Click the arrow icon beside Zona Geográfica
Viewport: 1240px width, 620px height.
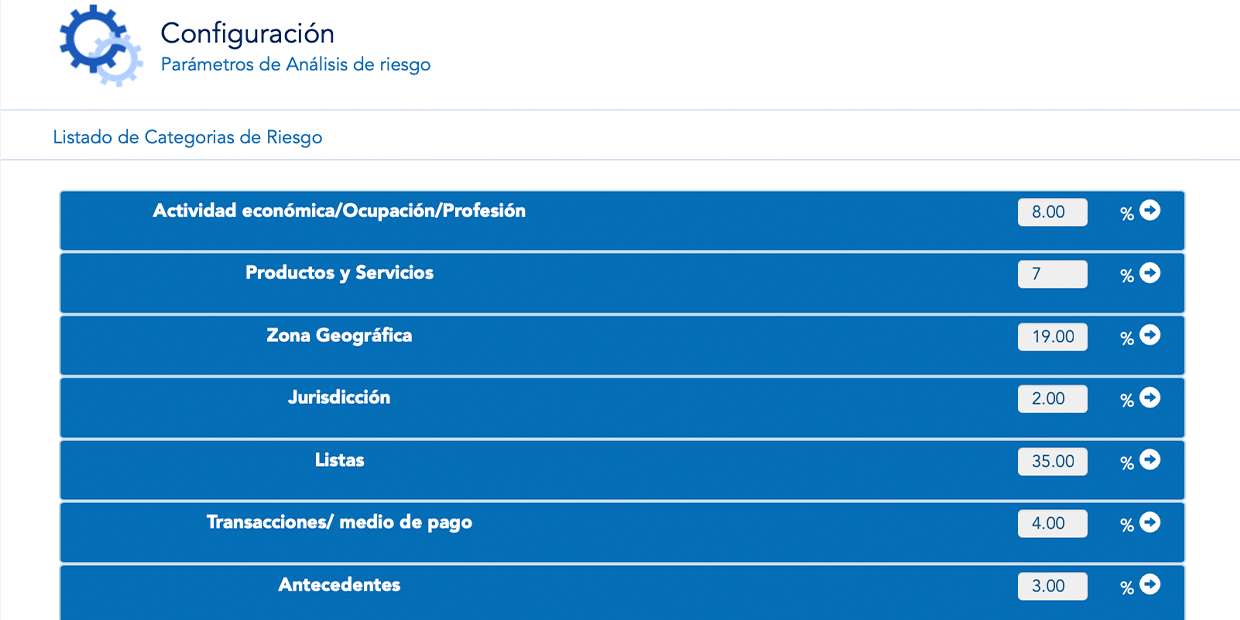(1150, 335)
